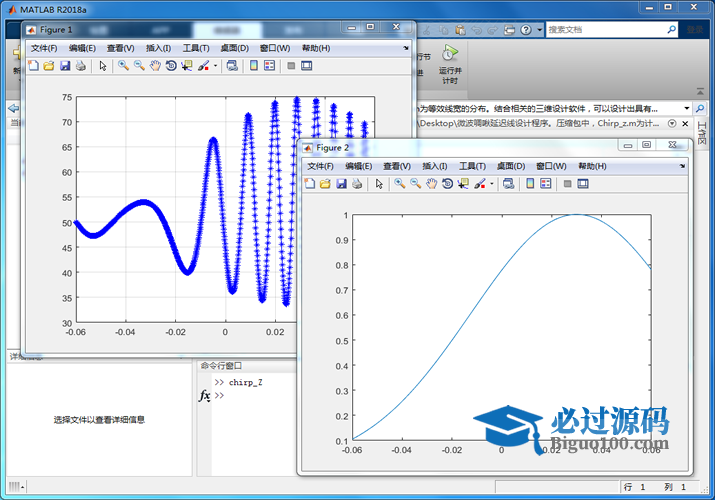Click dock arrow at Figure 2 menu bar end
715x500 pixels.
[x=682, y=166]
